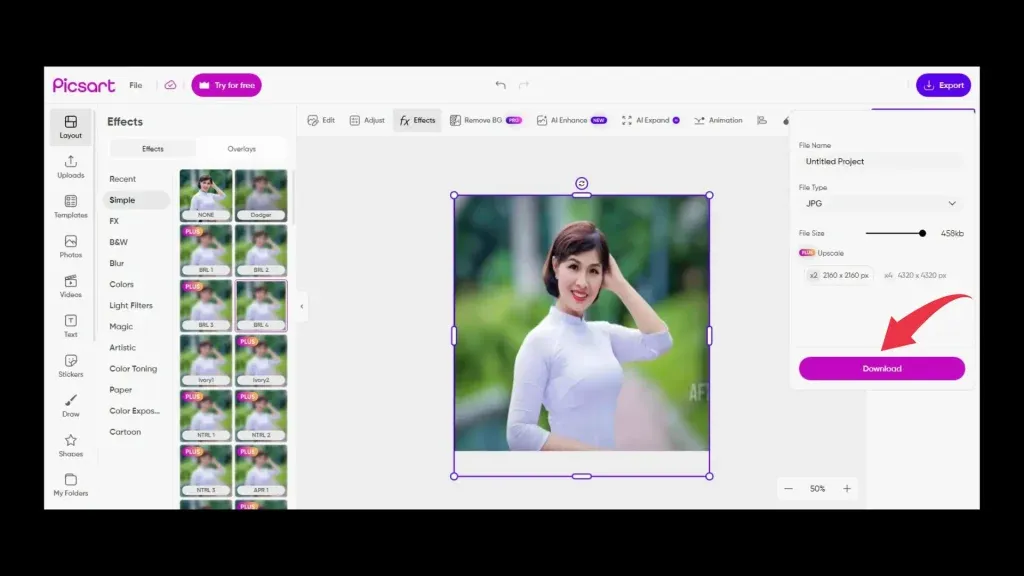Apply the APR 1 effect thumbnail
Image resolution: width=1024 pixels, height=576 pixels.
point(261,470)
